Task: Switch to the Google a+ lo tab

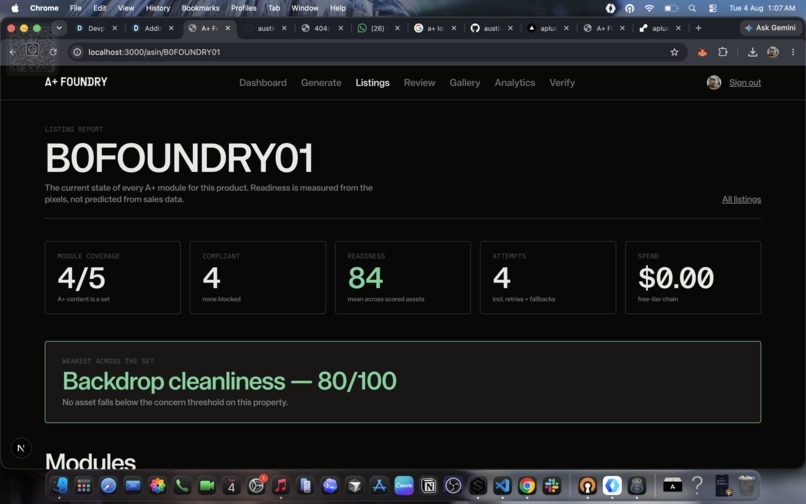Action: point(434,28)
